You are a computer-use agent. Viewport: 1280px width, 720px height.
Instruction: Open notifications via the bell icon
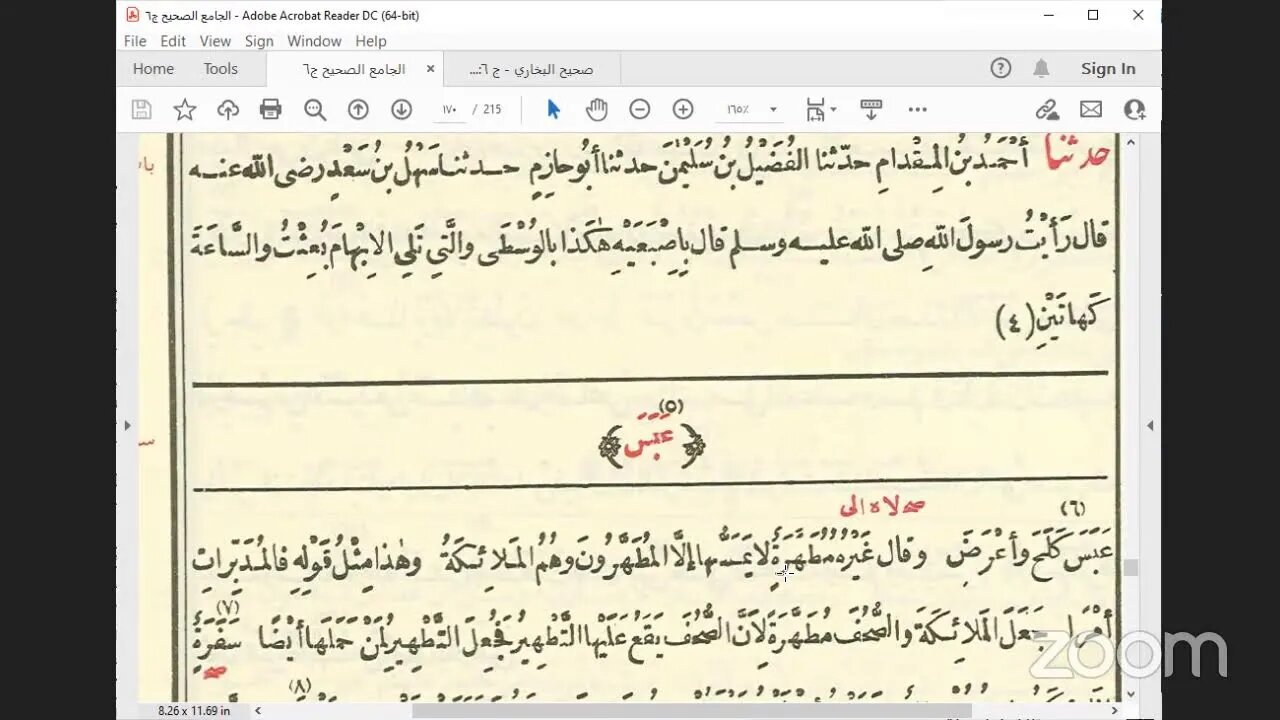(x=1041, y=69)
